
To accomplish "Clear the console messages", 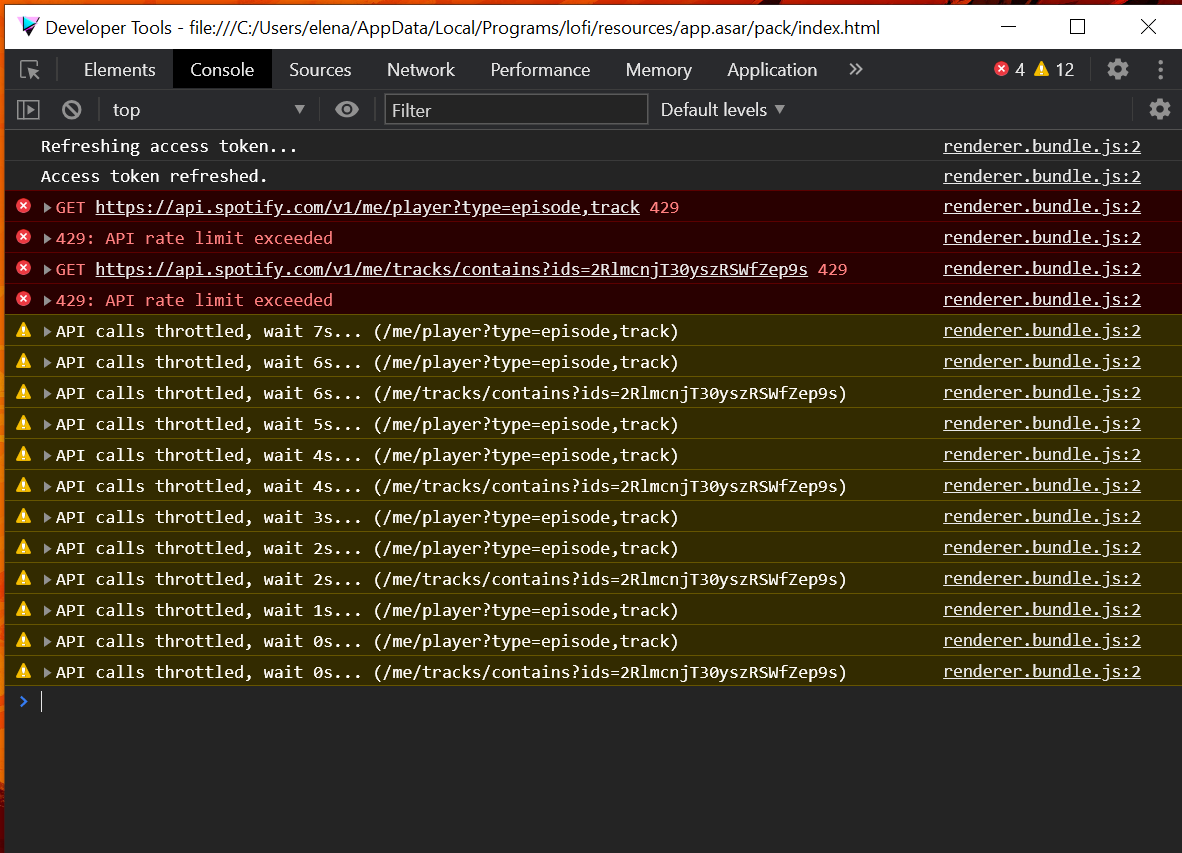I will pyautogui.click(x=71, y=110).
